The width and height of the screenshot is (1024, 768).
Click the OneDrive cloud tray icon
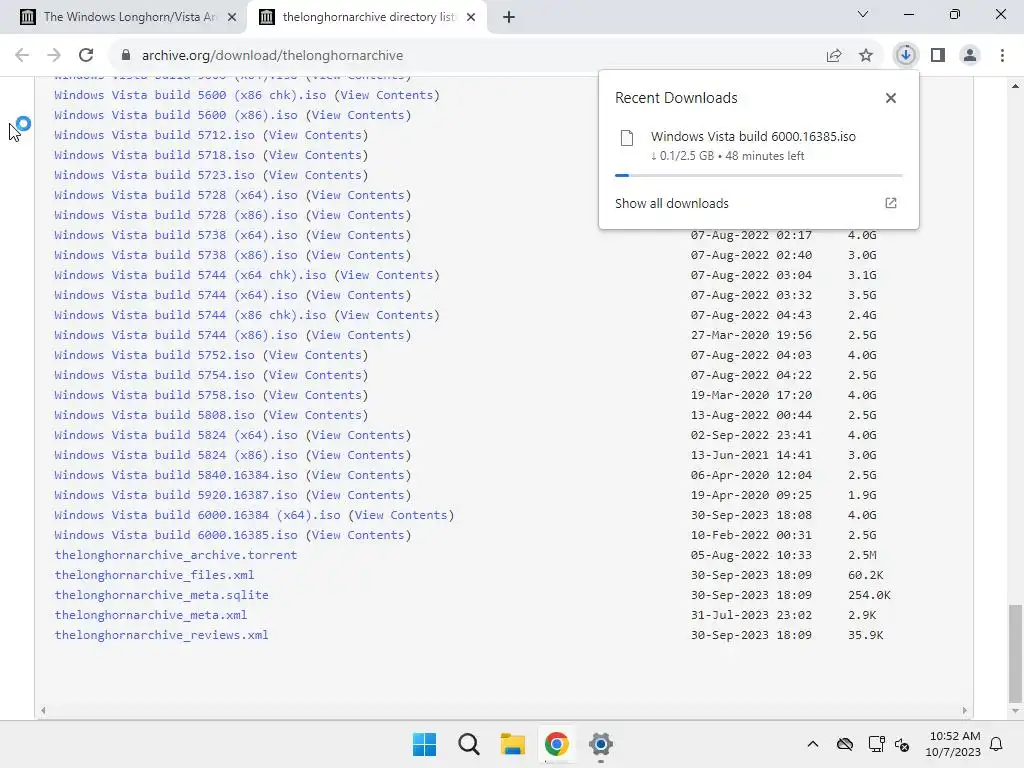tap(845, 744)
